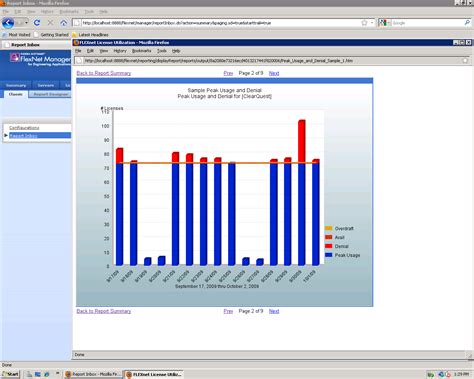Open Edit menu in FLEXnet License Utilization window
Screen dimensions: 474x379
90,51
